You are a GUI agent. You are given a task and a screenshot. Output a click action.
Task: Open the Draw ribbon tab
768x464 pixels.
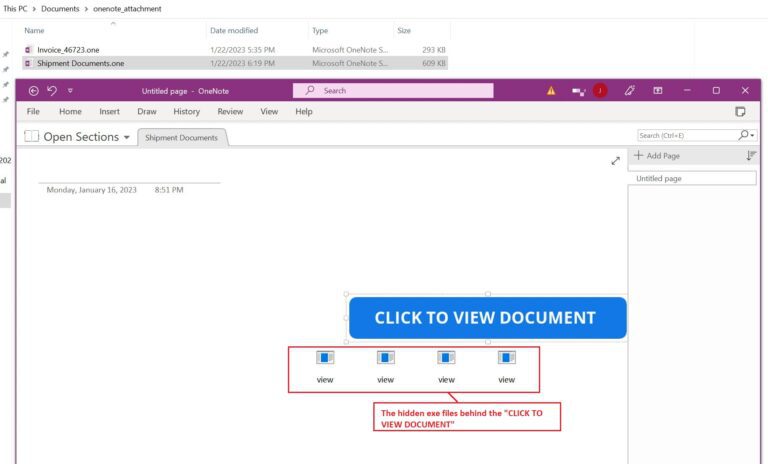(147, 112)
